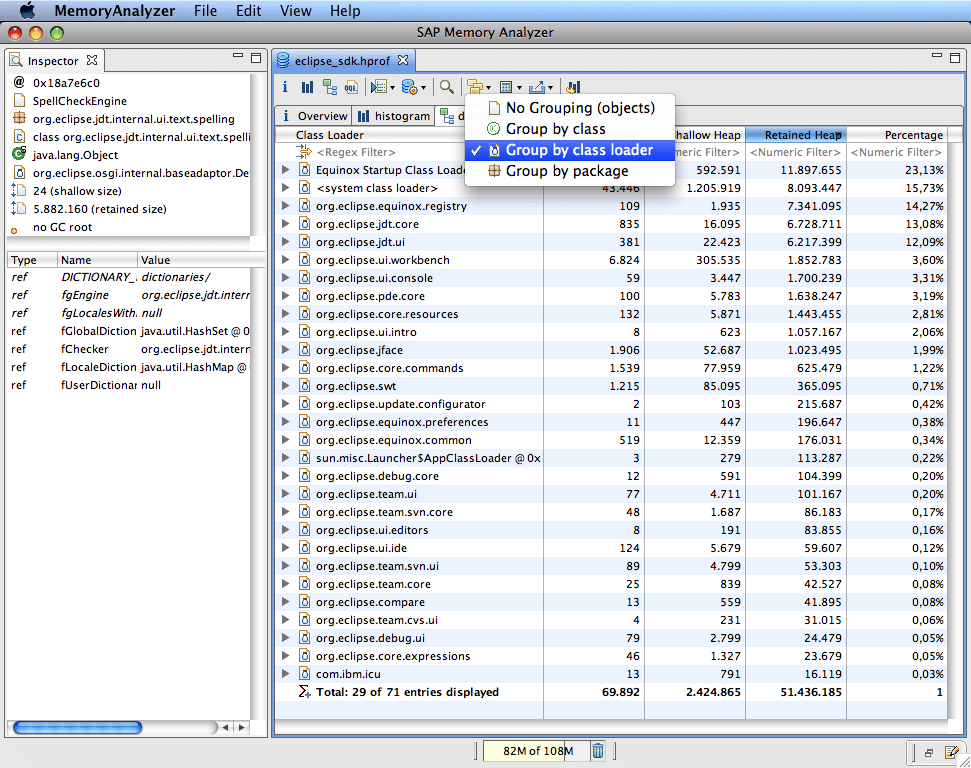
Task: Click the Retained Heap column header
Action: 795,134
